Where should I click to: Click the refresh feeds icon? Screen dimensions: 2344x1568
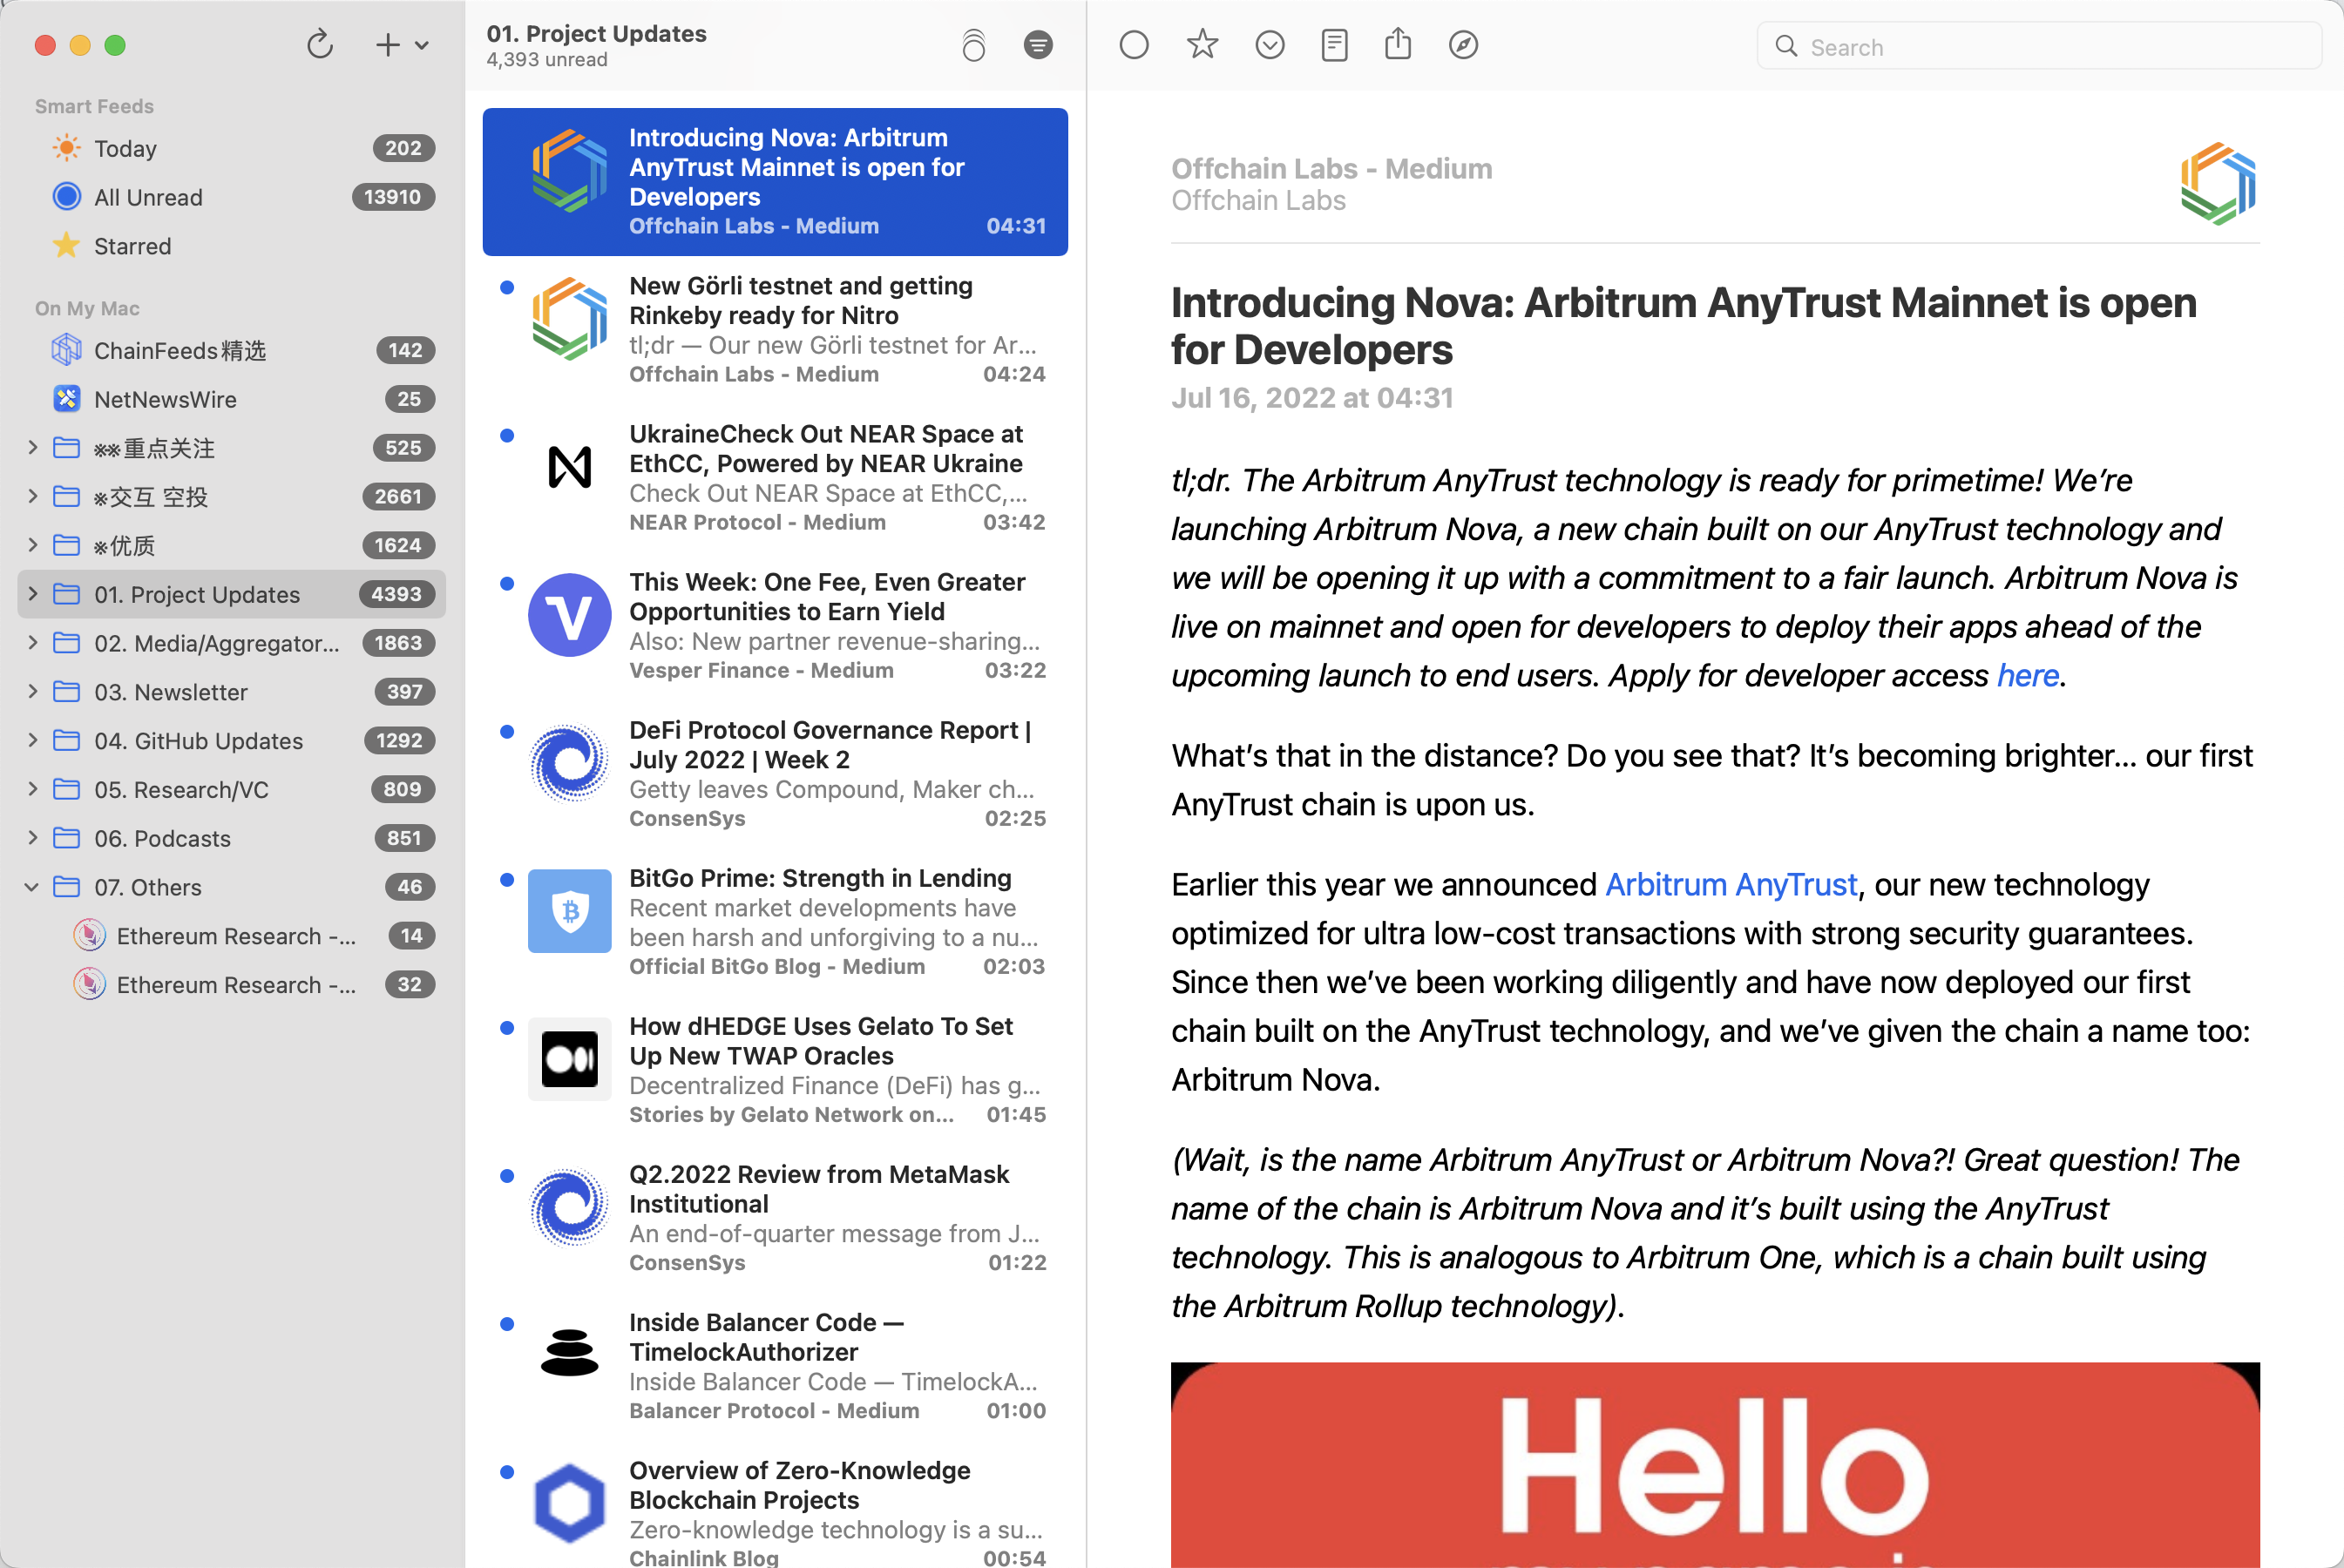click(320, 45)
